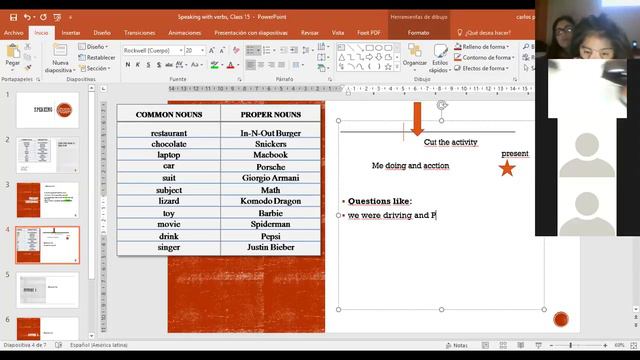This screenshot has width=640, height=360.
Task: Start slideshow from Quick Access toolbar
Action: (57, 17)
